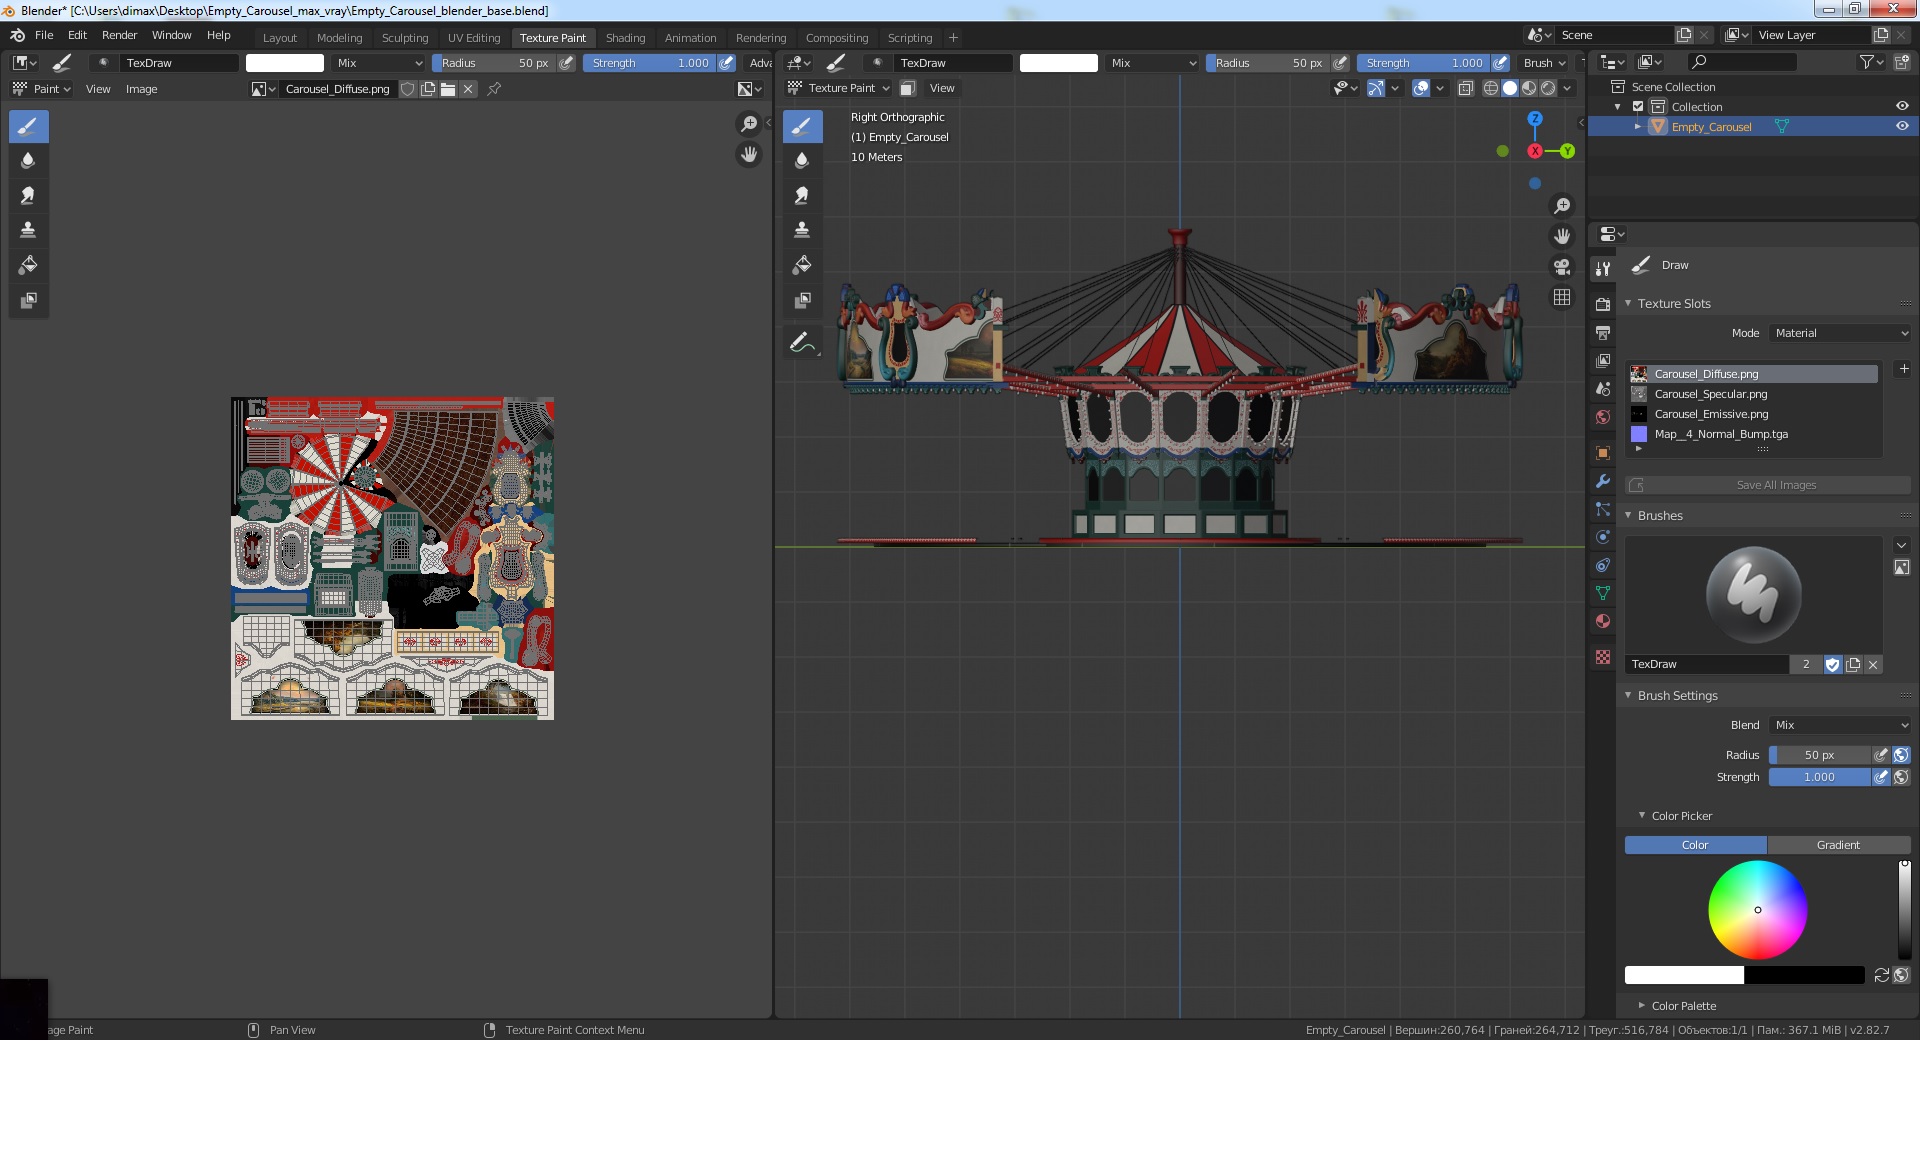Duplicate the TexDraw brush via copy icon
The width and height of the screenshot is (1920, 1158).
pos(1853,665)
